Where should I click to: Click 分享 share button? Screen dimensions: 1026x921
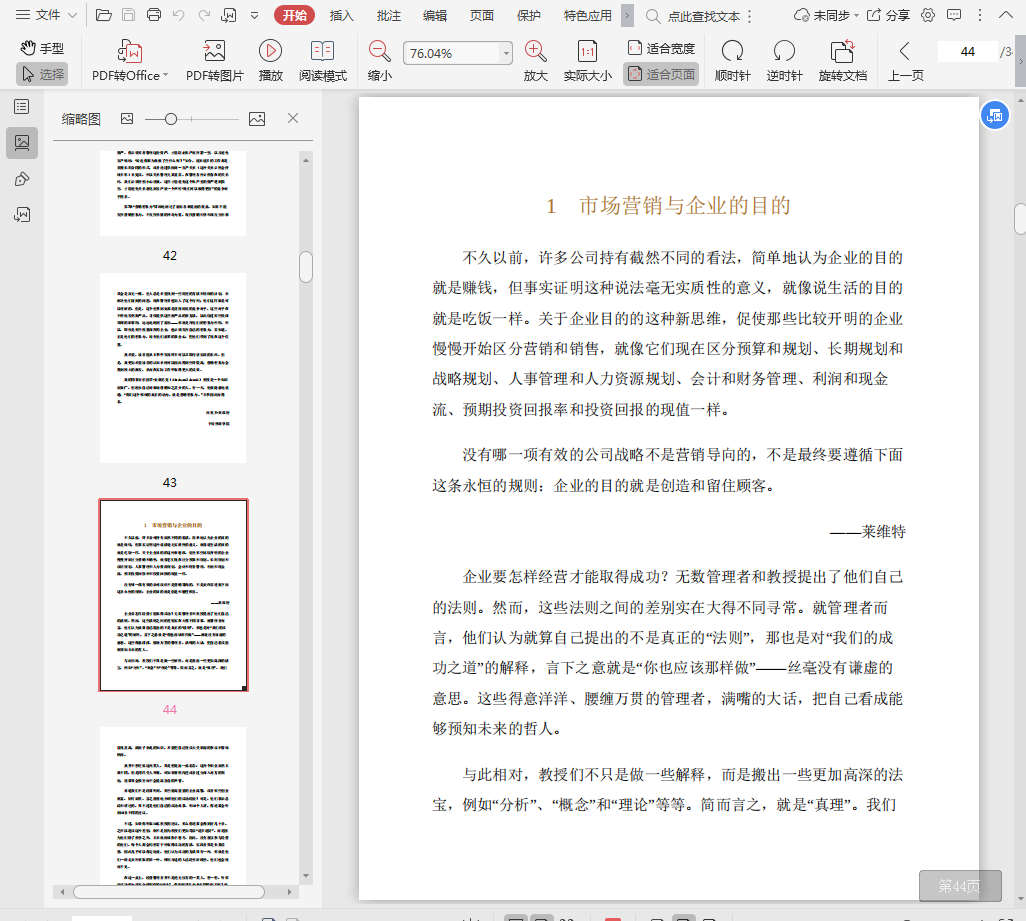pos(888,15)
